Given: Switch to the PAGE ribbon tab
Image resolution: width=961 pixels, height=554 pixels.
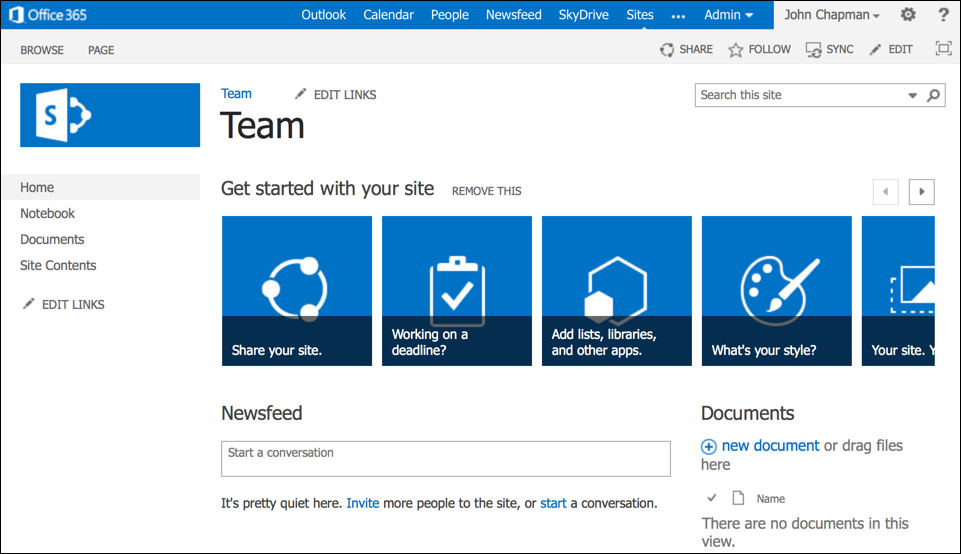Looking at the screenshot, I should pyautogui.click(x=101, y=50).
